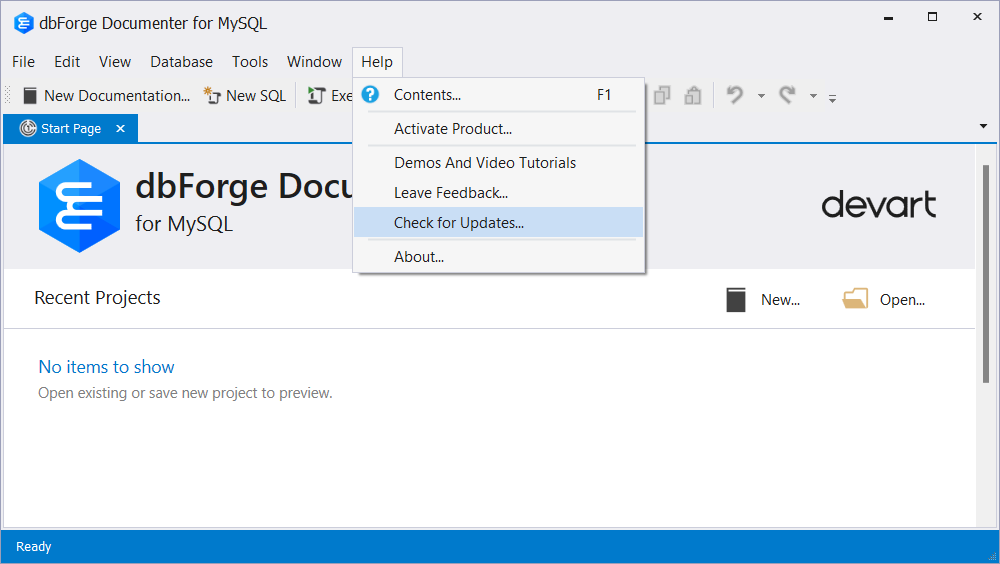
Task: Close the Help menu via its header
Action: [377, 62]
